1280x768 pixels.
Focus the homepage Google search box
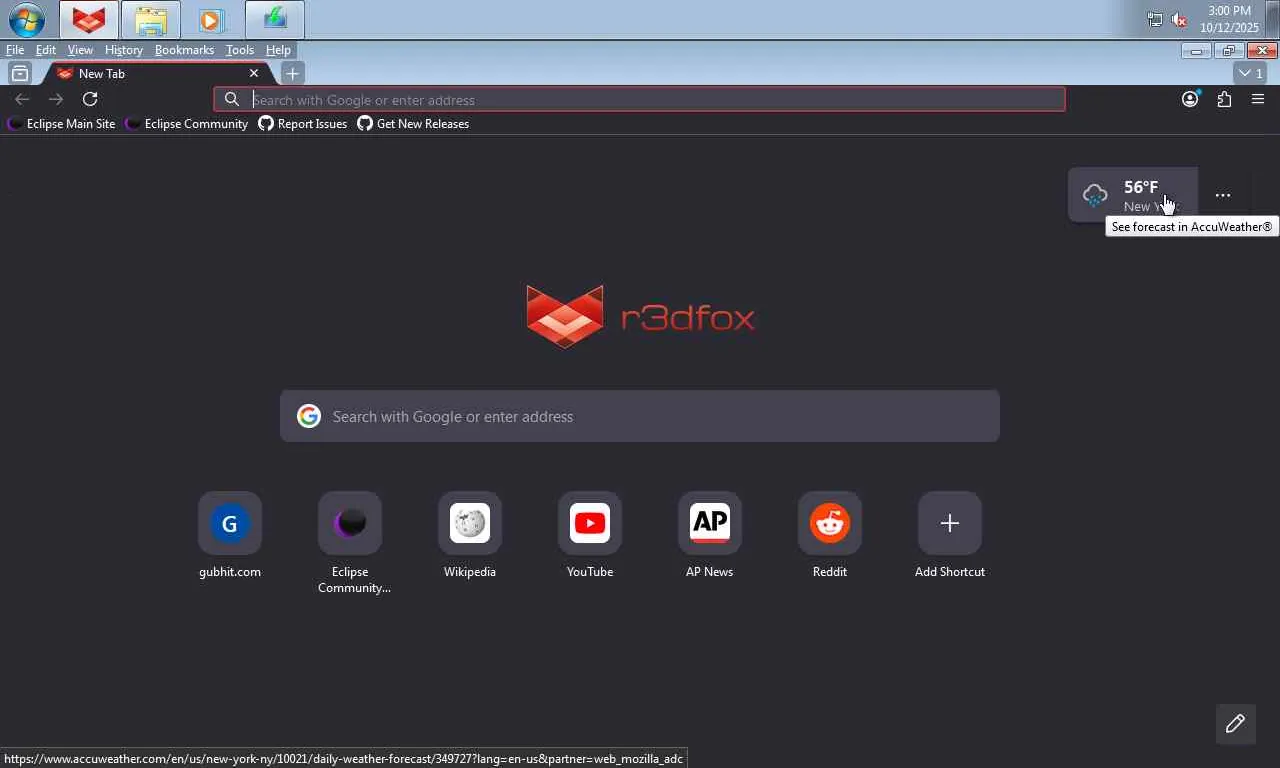pyautogui.click(x=640, y=416)
